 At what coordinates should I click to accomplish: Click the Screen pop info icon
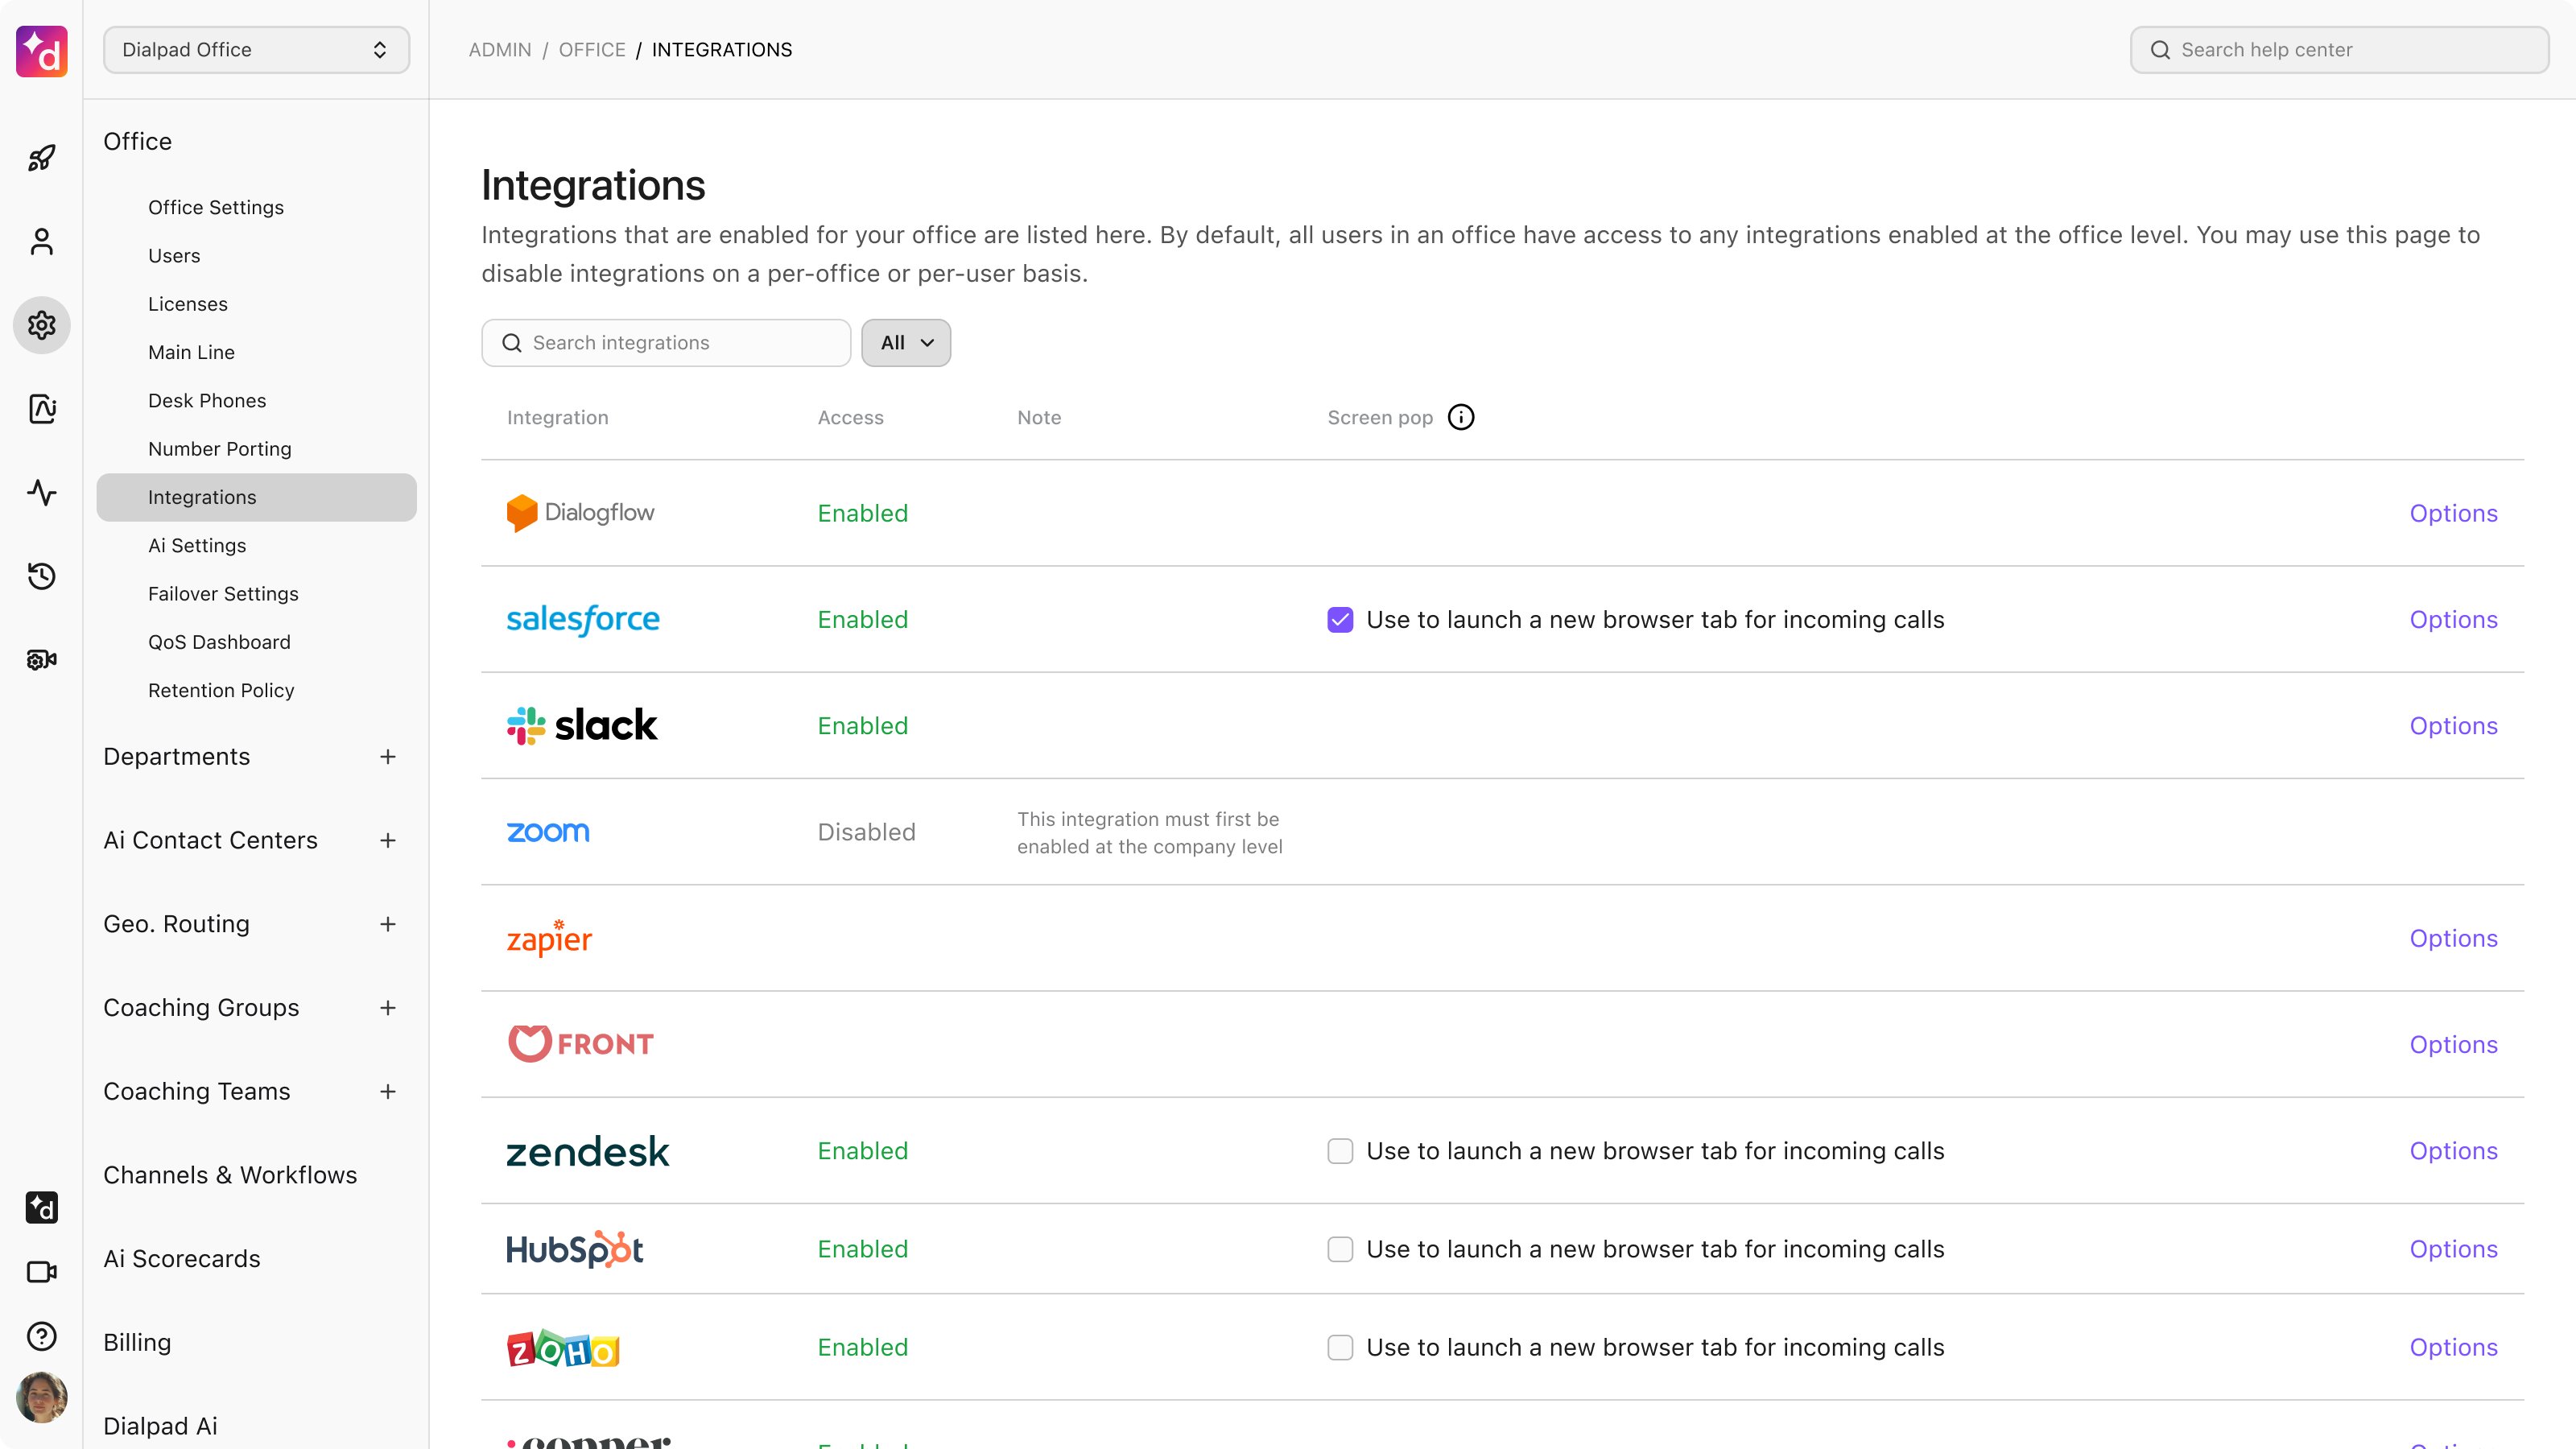[1461, 417]
